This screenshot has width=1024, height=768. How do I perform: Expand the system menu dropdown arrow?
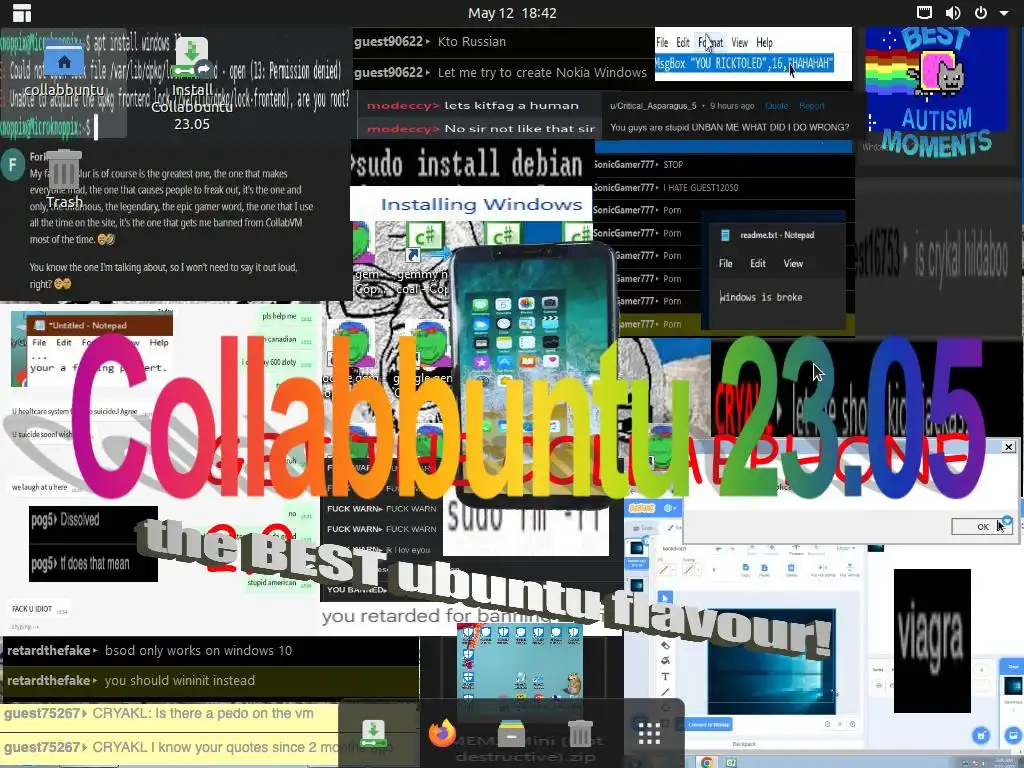(x=1004, y=13)
